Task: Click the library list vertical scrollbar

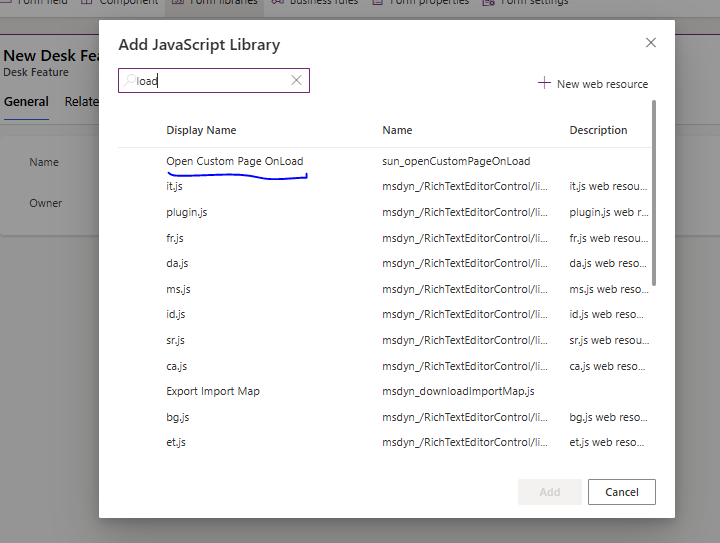Action: point(654,193)
